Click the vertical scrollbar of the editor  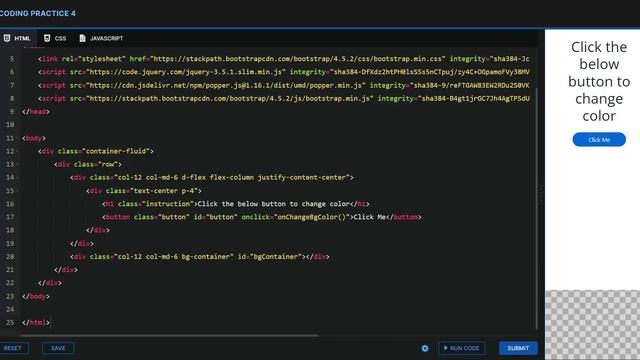pos(536,208)
